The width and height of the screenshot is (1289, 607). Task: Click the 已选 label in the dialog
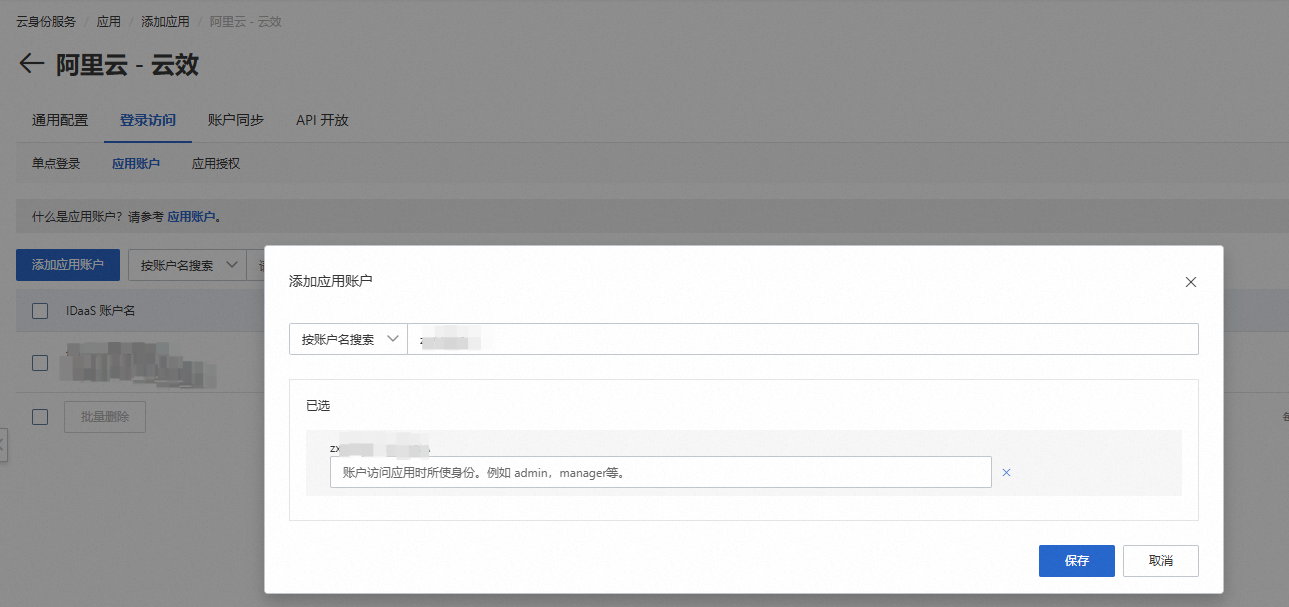click(x=318, y=405)
